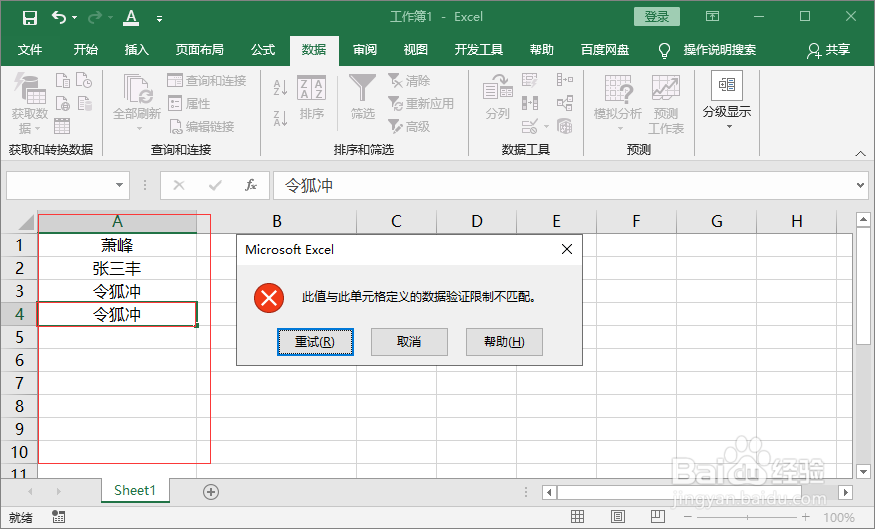This screenshot has height=529, width=875.
Task: Click 查询和连接 in the ribbon
Action: [207, 81]
